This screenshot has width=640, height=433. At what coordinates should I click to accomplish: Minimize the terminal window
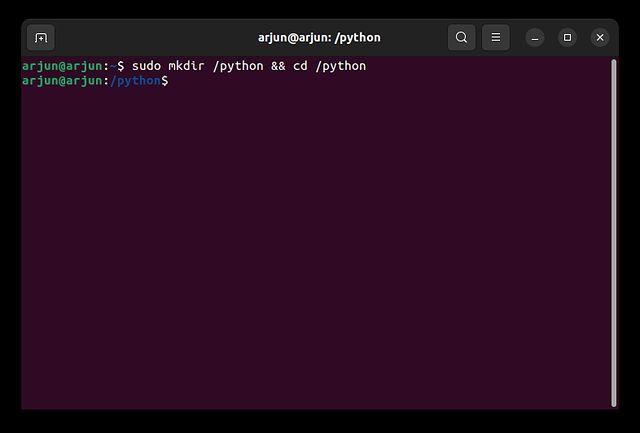[x=536, y=38]
